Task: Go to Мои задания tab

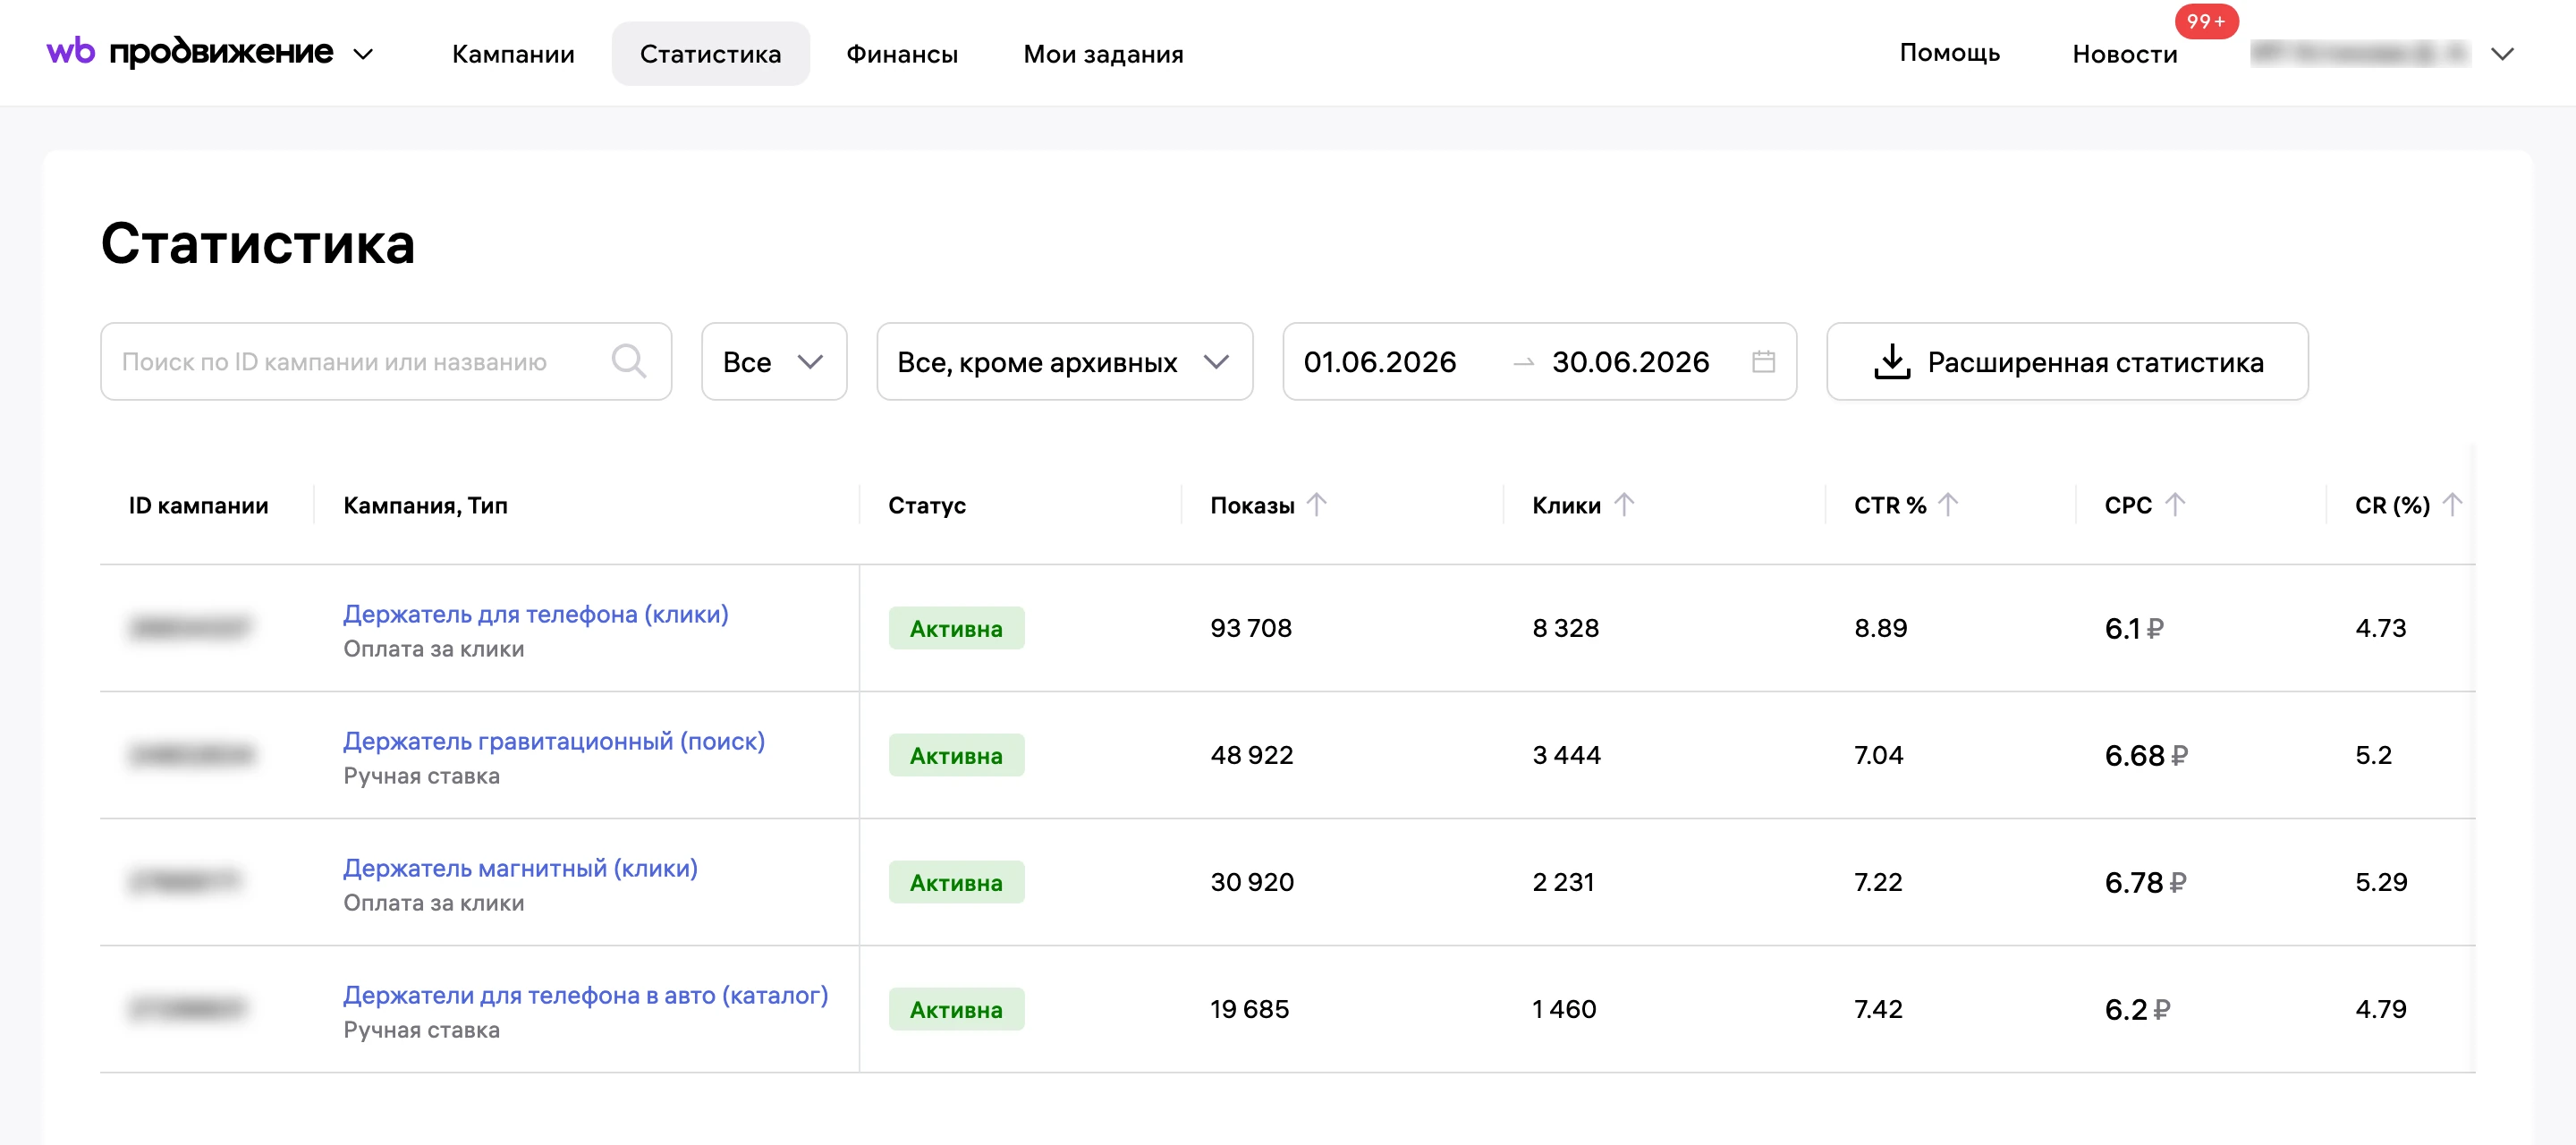Action: coord(1103,54)
